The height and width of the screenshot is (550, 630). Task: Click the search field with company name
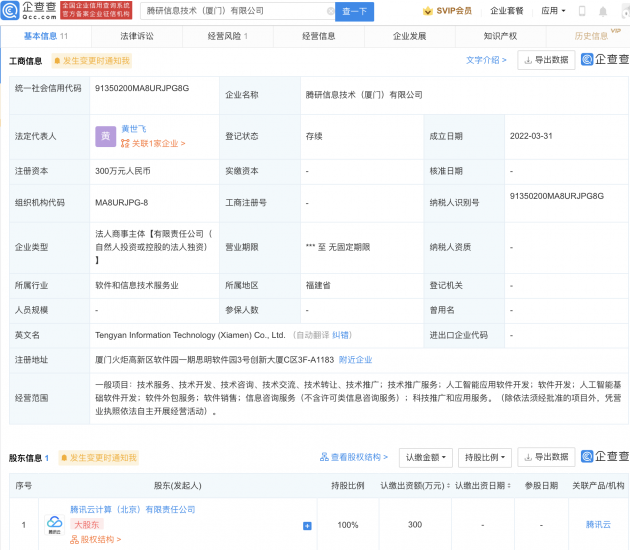click(x=237, y=11)
